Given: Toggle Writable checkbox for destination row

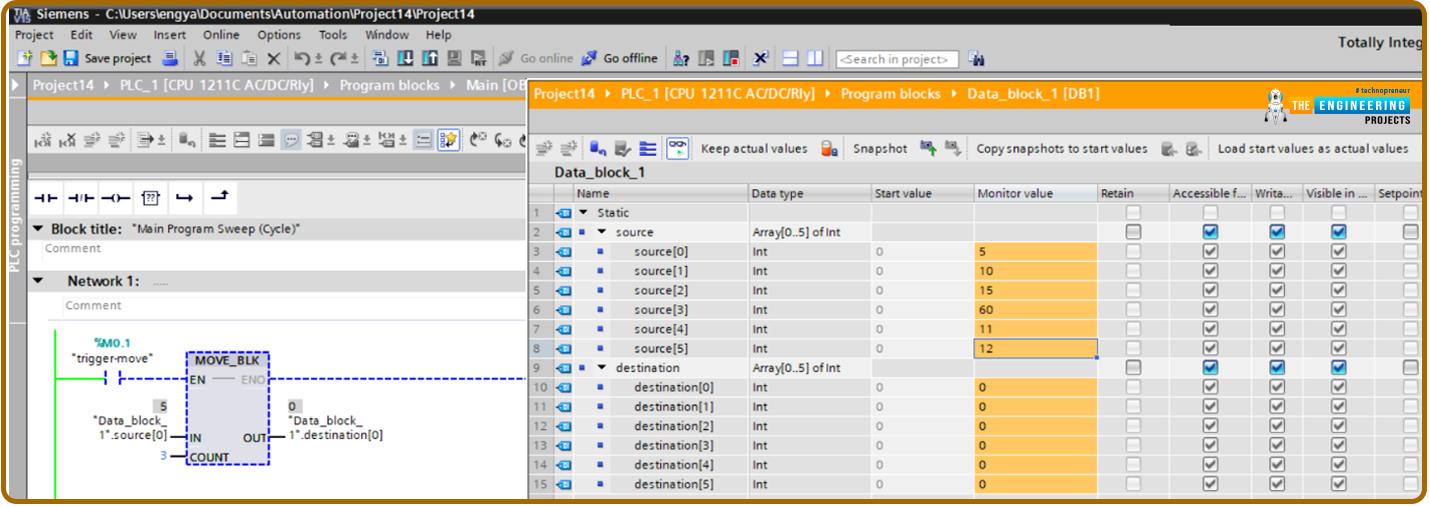Looking at the screenshot, I should pyautogui.click(x=1276, y=368).
